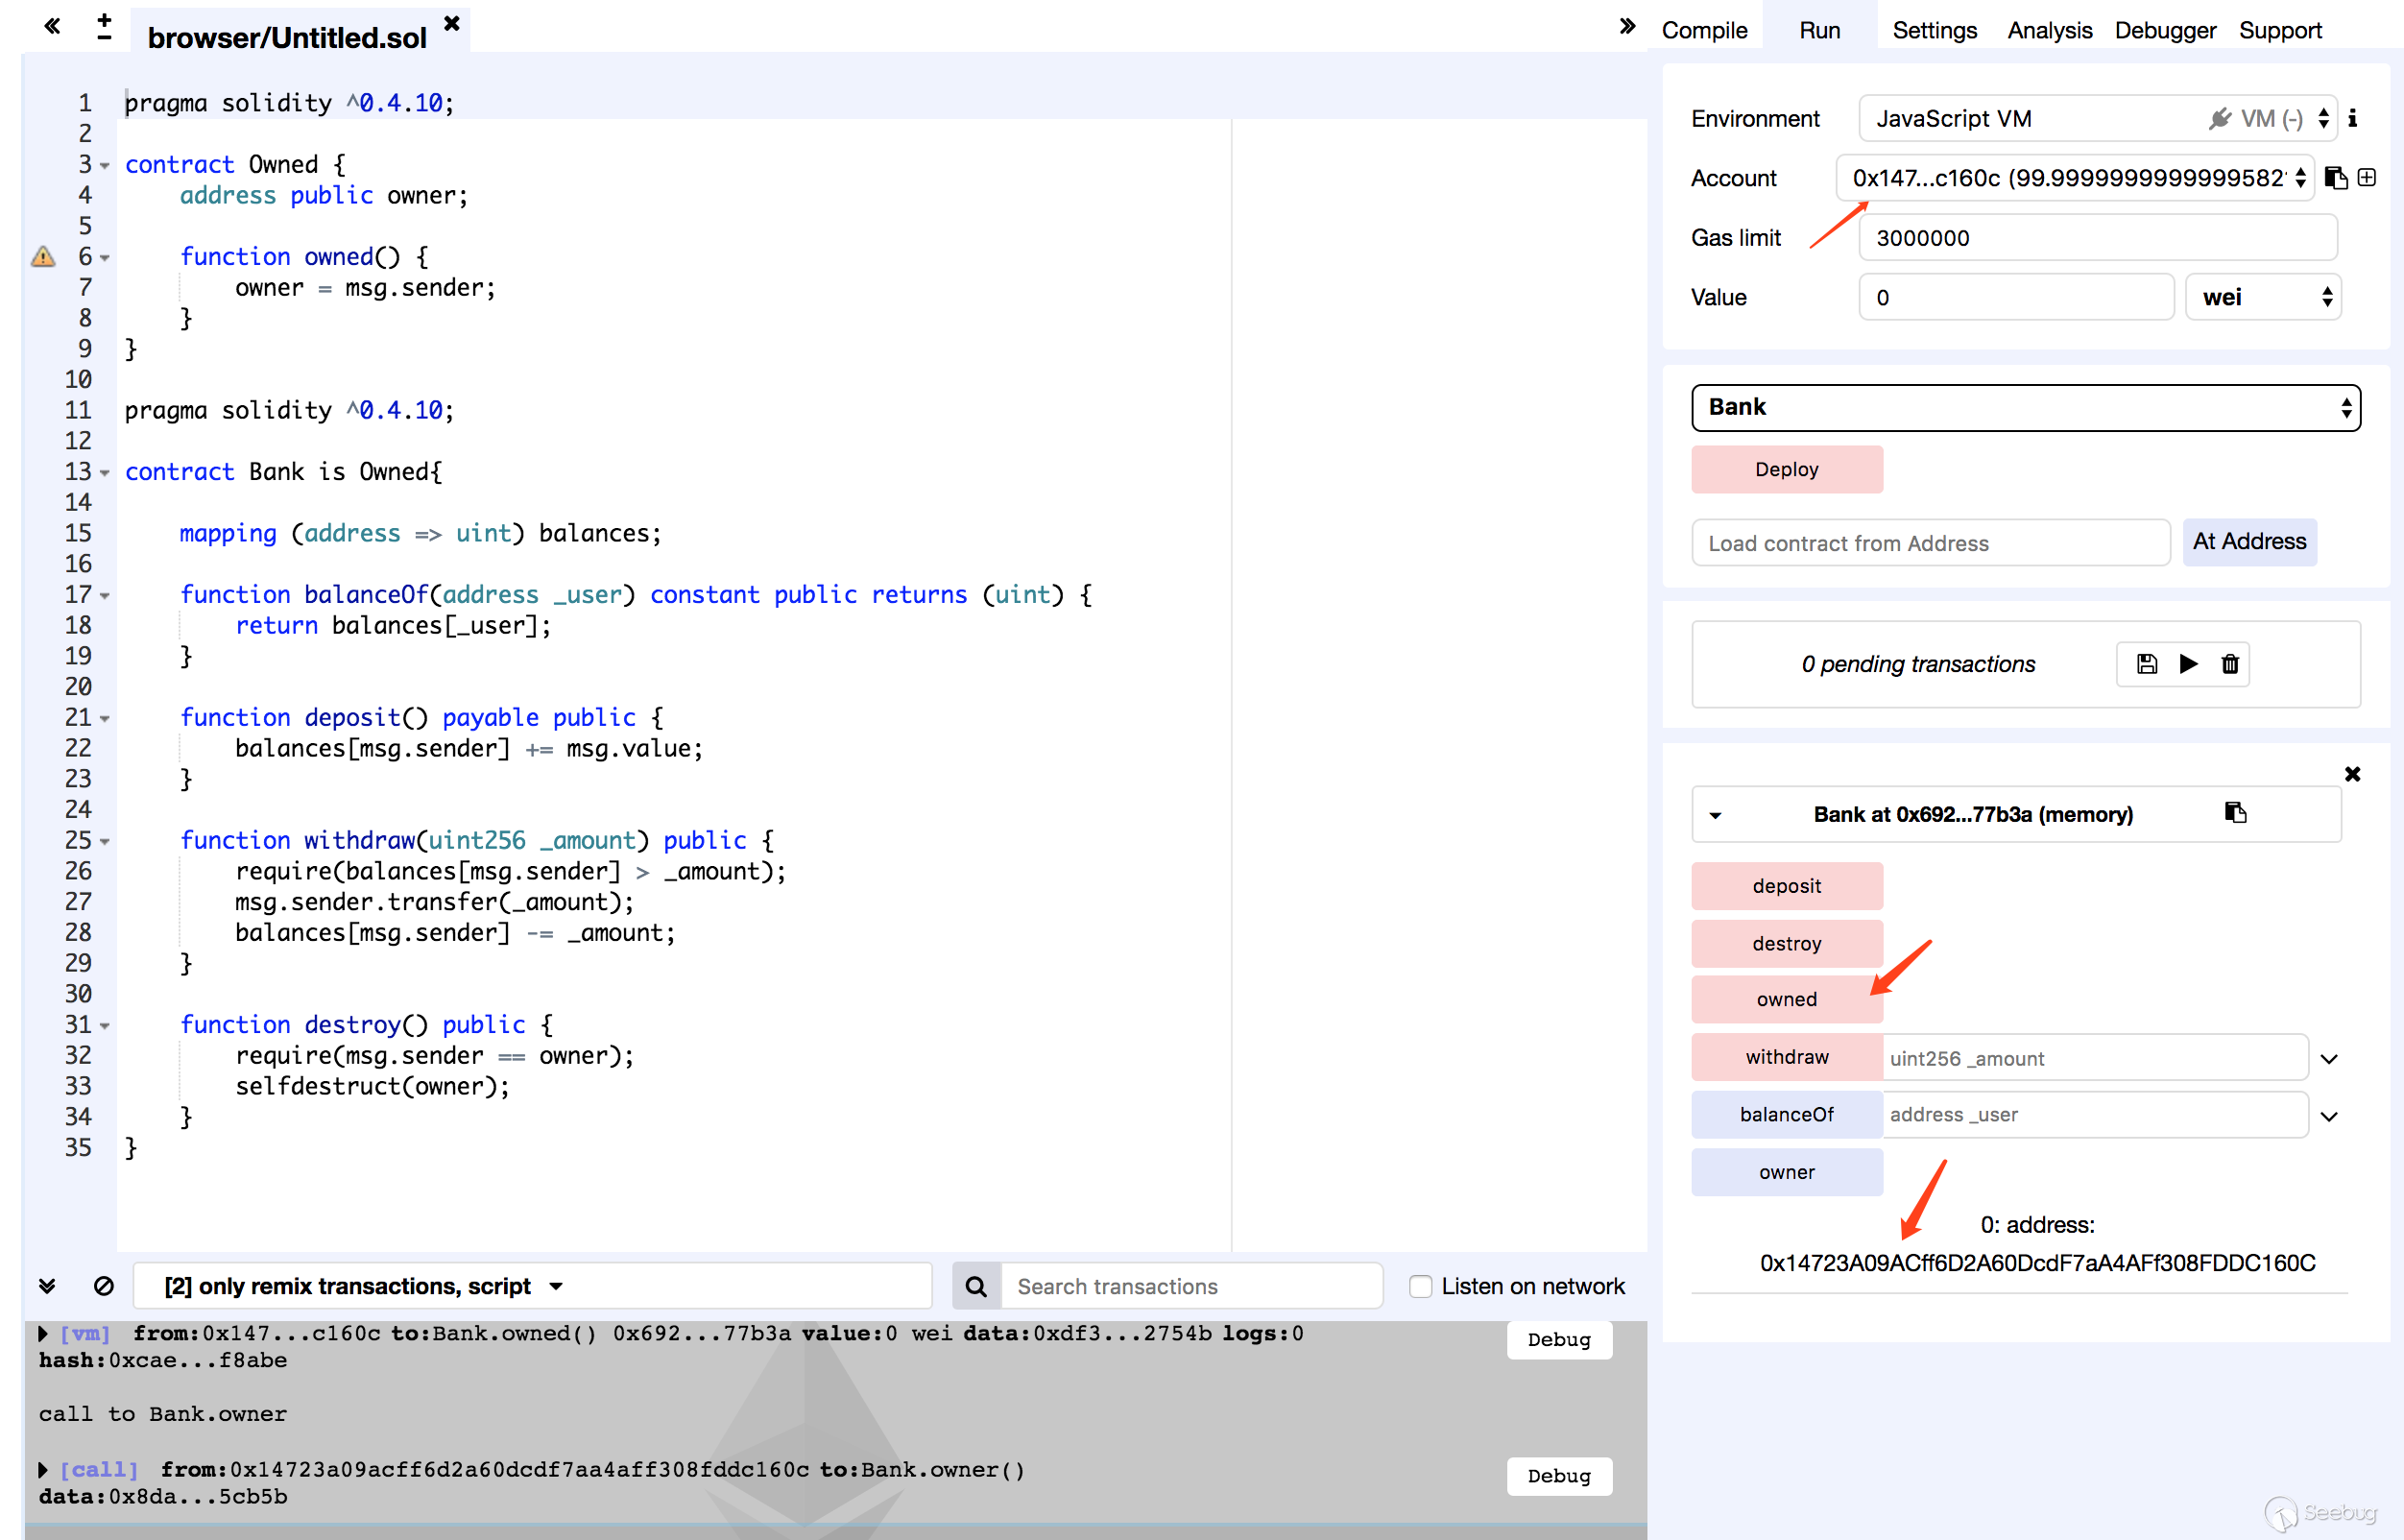Click the At Address button
This screenshot has height=1540, width=2404.
point(2249,542)
